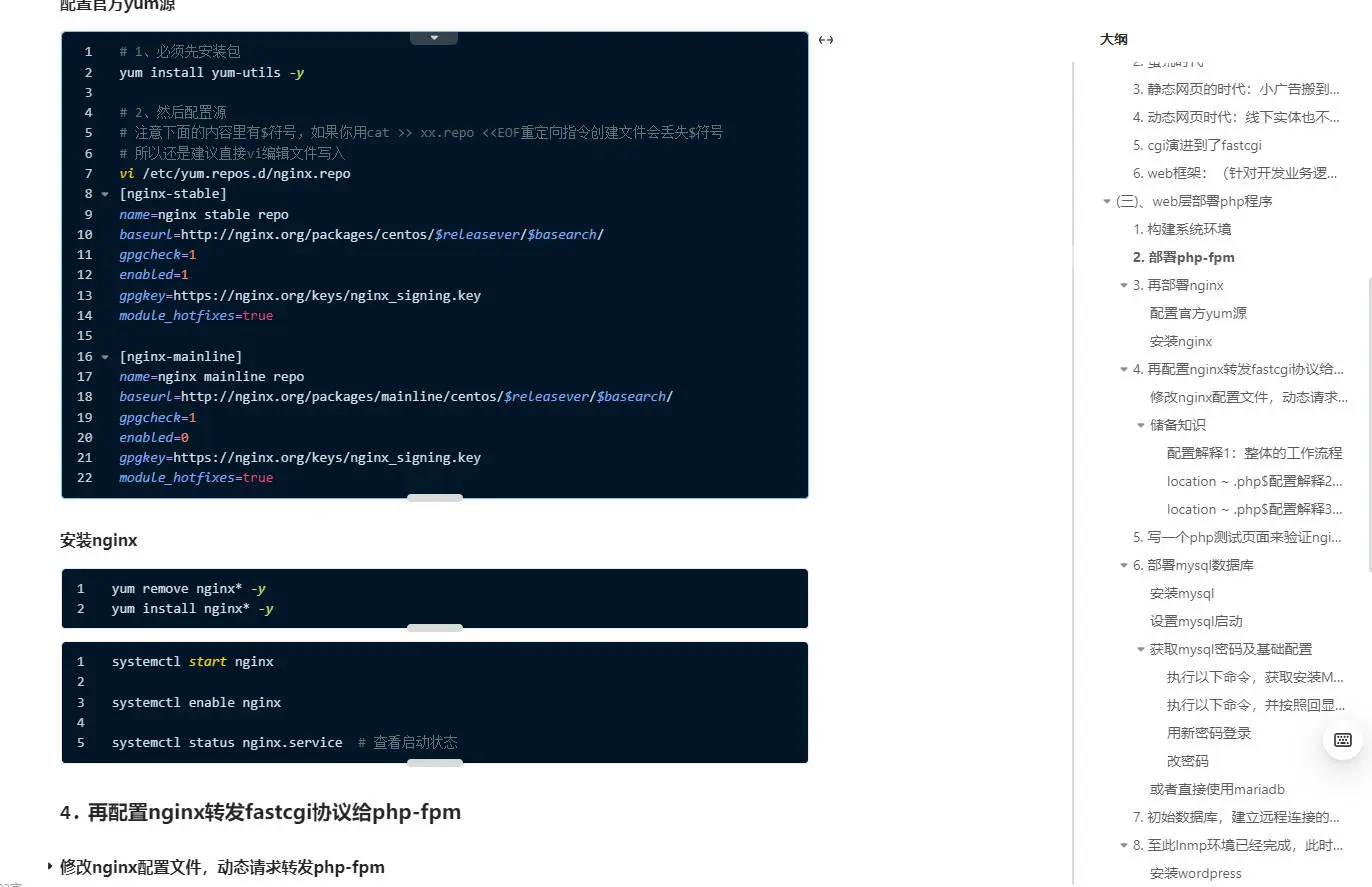Click resize handle below yum repo code block
The image size is (1372, 887).
(434, 497)
